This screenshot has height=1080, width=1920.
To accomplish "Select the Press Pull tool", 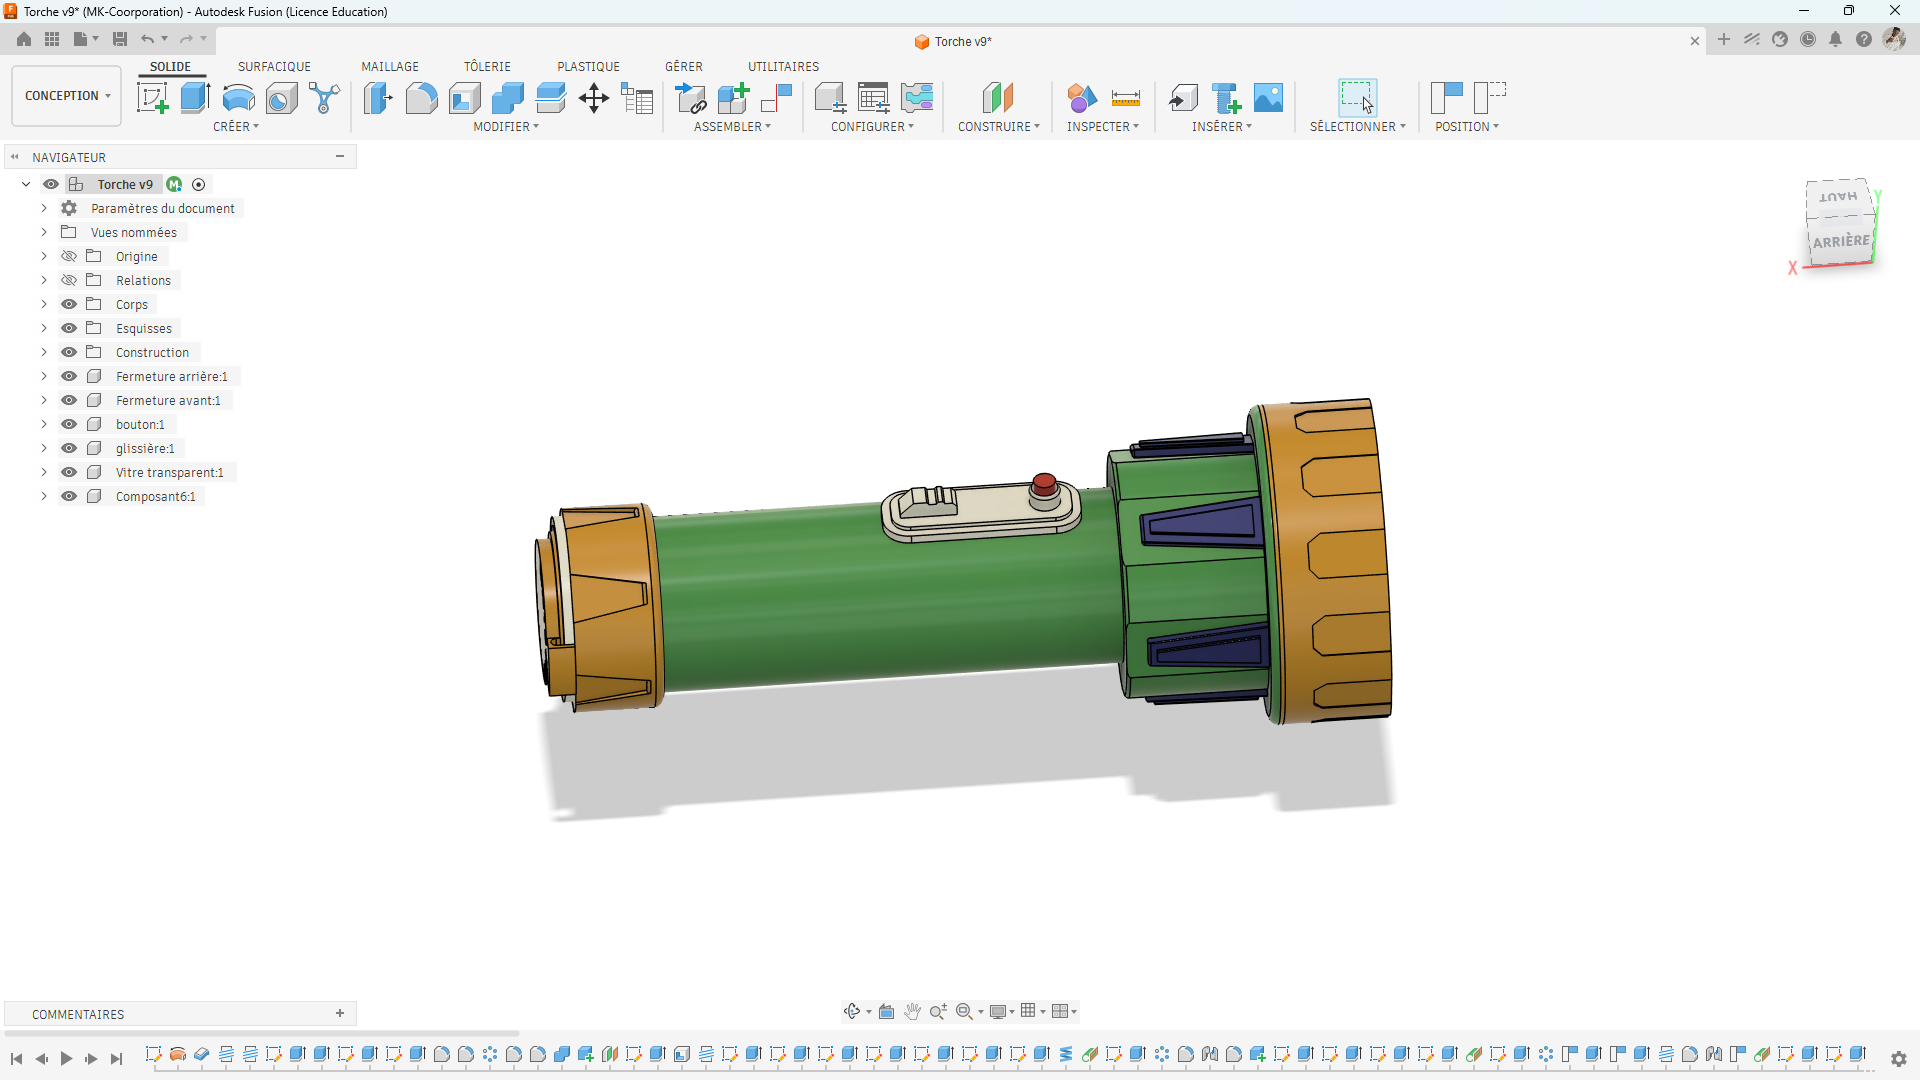I will pos(378,98).
